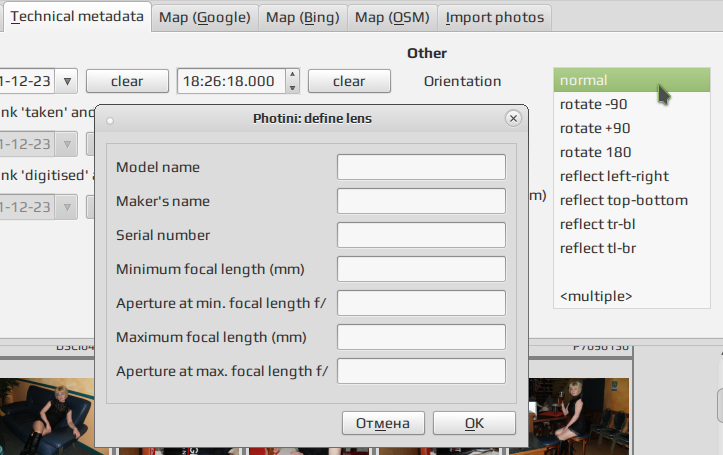Focus the Model name field
Image resolution: width=723 pixels, height=455 pixels.
coord(421,167)
